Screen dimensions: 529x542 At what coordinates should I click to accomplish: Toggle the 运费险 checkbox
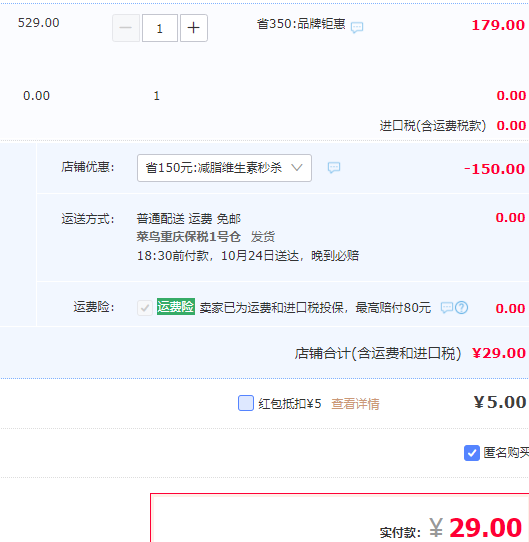[x=145, y=308]
